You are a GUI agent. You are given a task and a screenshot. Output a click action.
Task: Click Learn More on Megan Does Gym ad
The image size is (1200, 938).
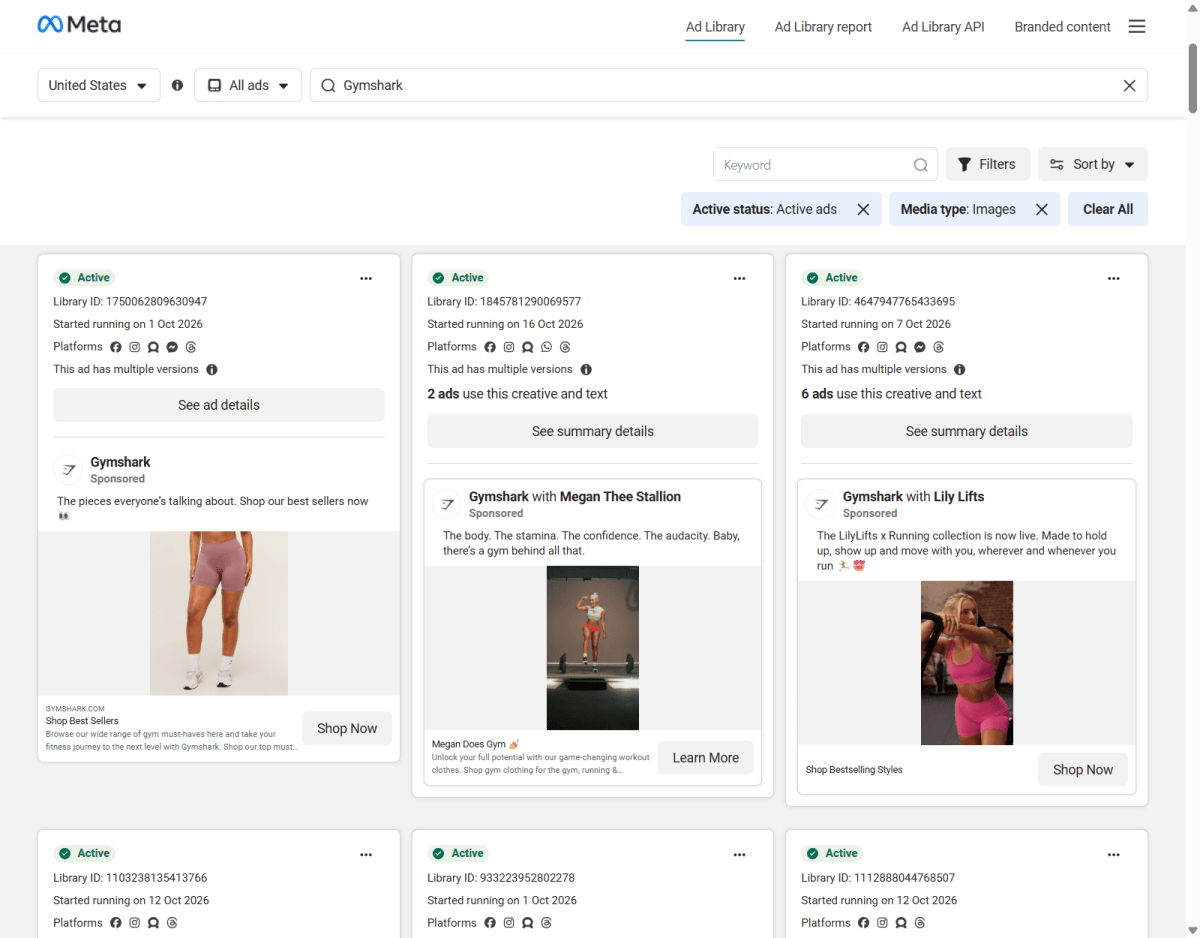[x=706, y=757]
